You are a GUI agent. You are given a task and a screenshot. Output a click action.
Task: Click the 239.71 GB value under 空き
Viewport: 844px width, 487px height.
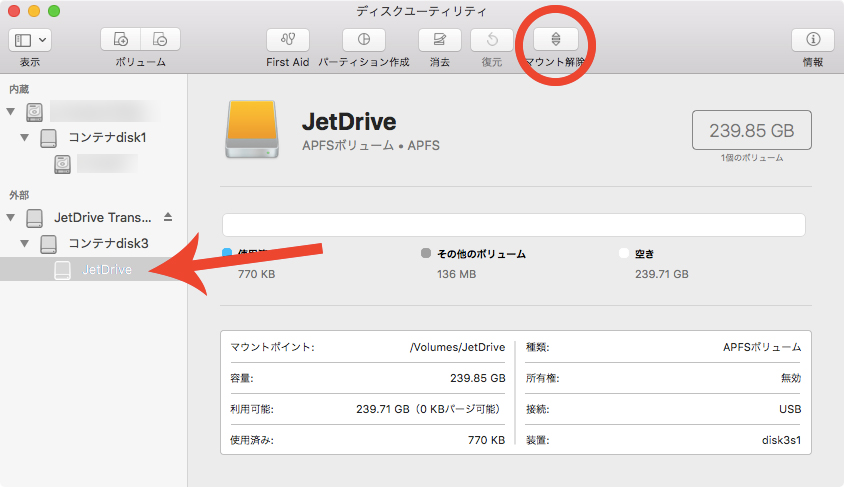662,274
